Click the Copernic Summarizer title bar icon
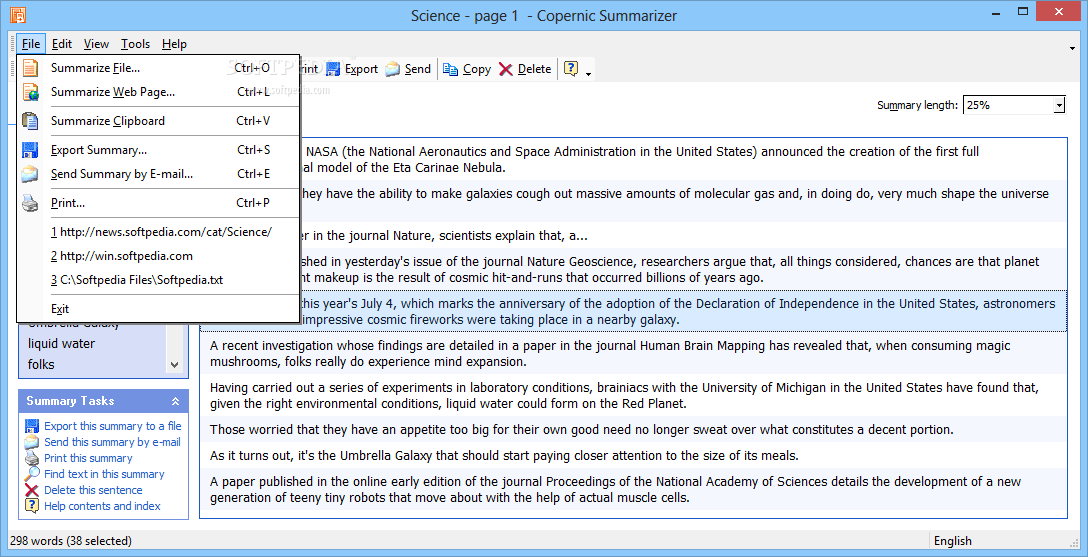 pyautogui.click(x=17, y=15)
